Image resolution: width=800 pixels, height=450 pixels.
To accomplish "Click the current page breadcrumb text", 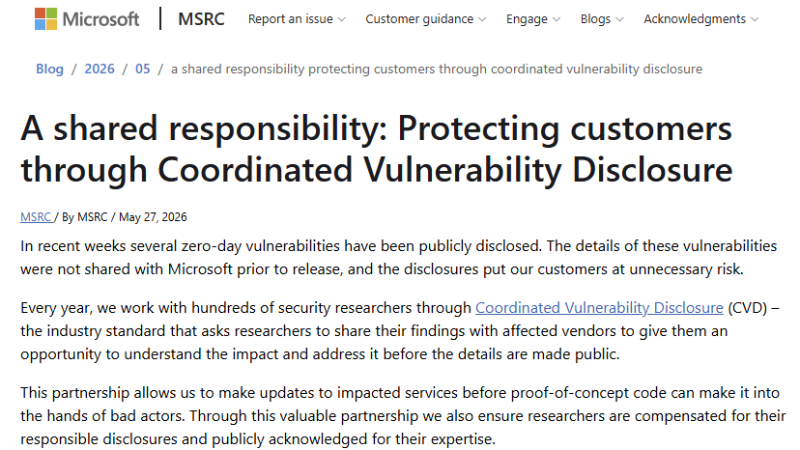I will tap(437, 69).
